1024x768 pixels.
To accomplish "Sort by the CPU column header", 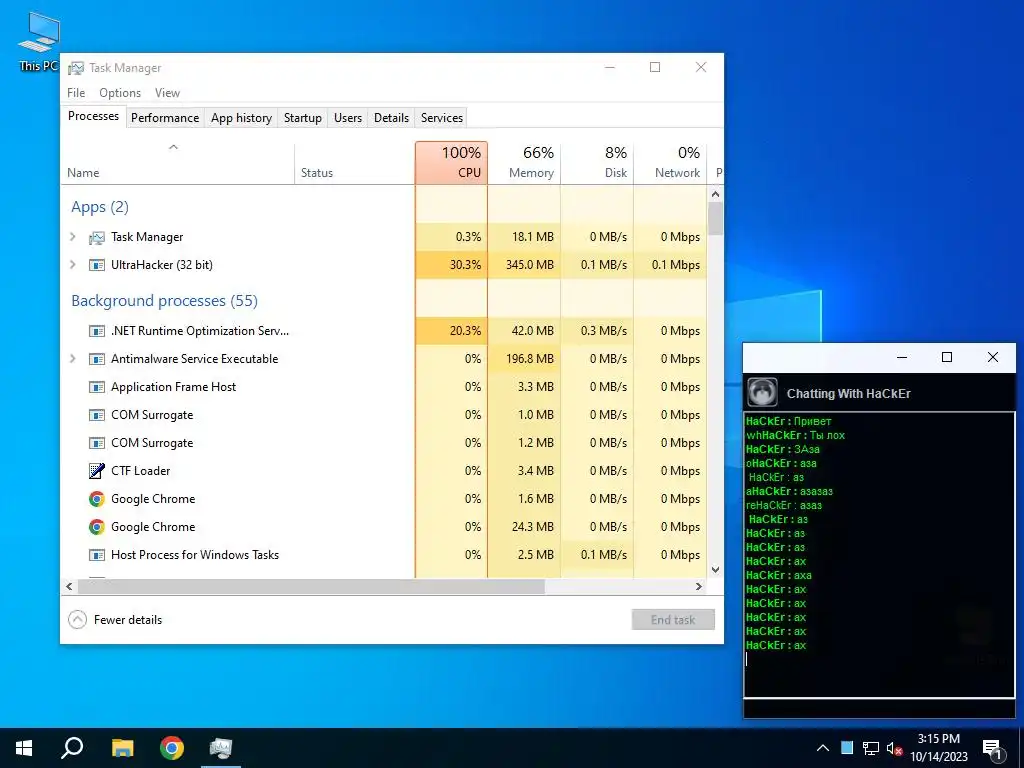I will tap(451, 163).
